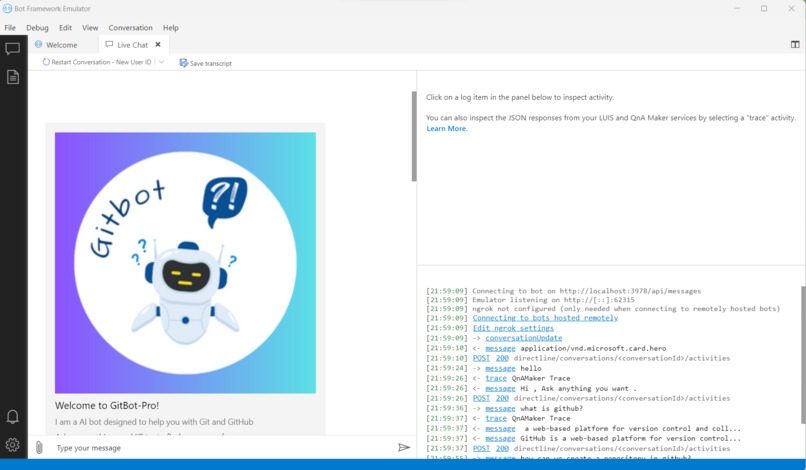Click the log panel vertical scrollbar
This screenshot has width=806, height=470.
click(803, 355)
